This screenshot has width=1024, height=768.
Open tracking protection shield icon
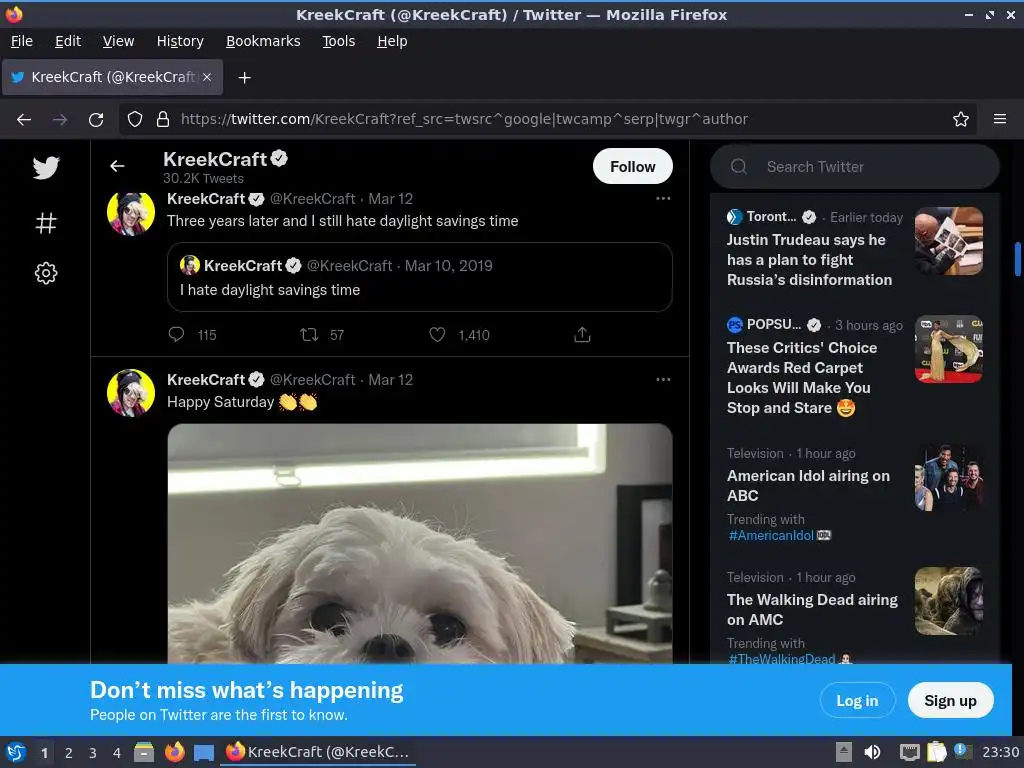coord(135,120)
